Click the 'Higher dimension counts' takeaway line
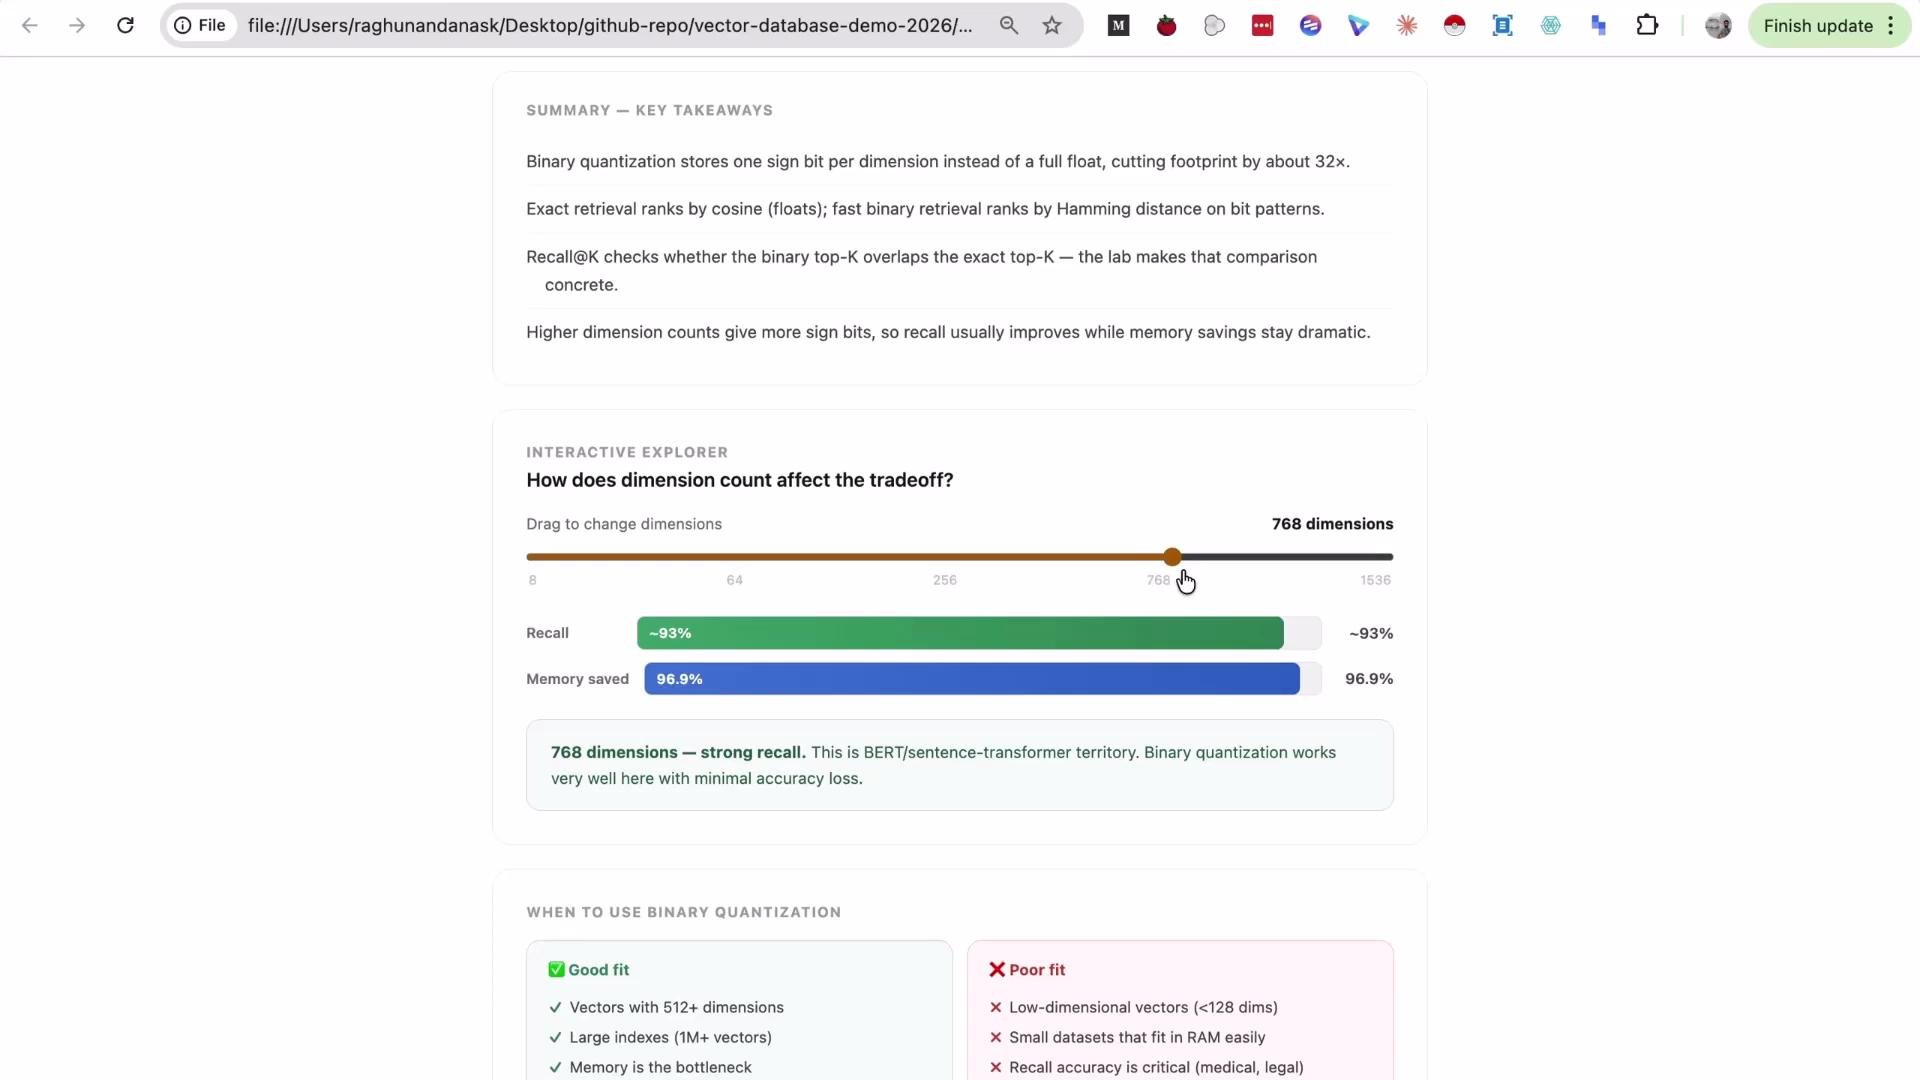 pos(948,332)
